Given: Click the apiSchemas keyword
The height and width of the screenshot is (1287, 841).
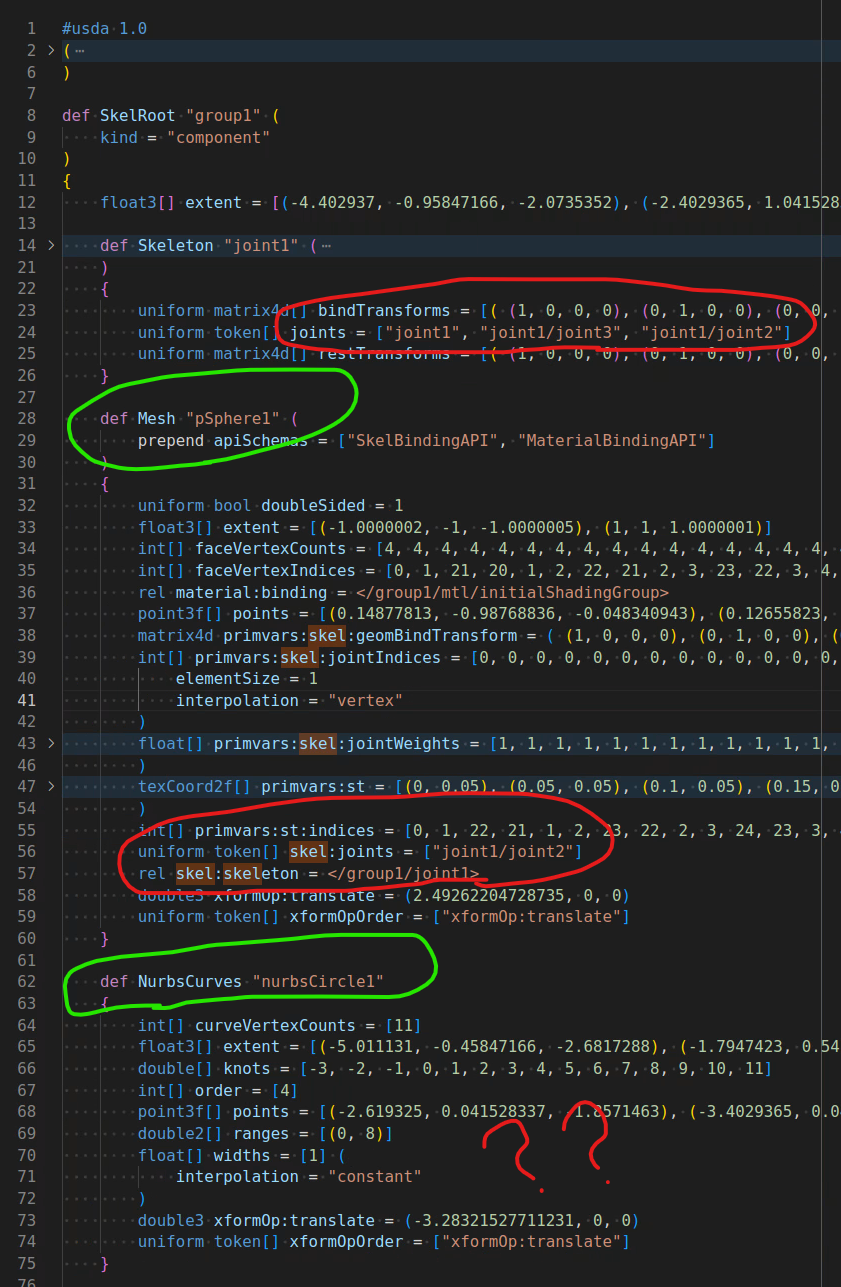Looking at the screenshot, I should [261, 440].
